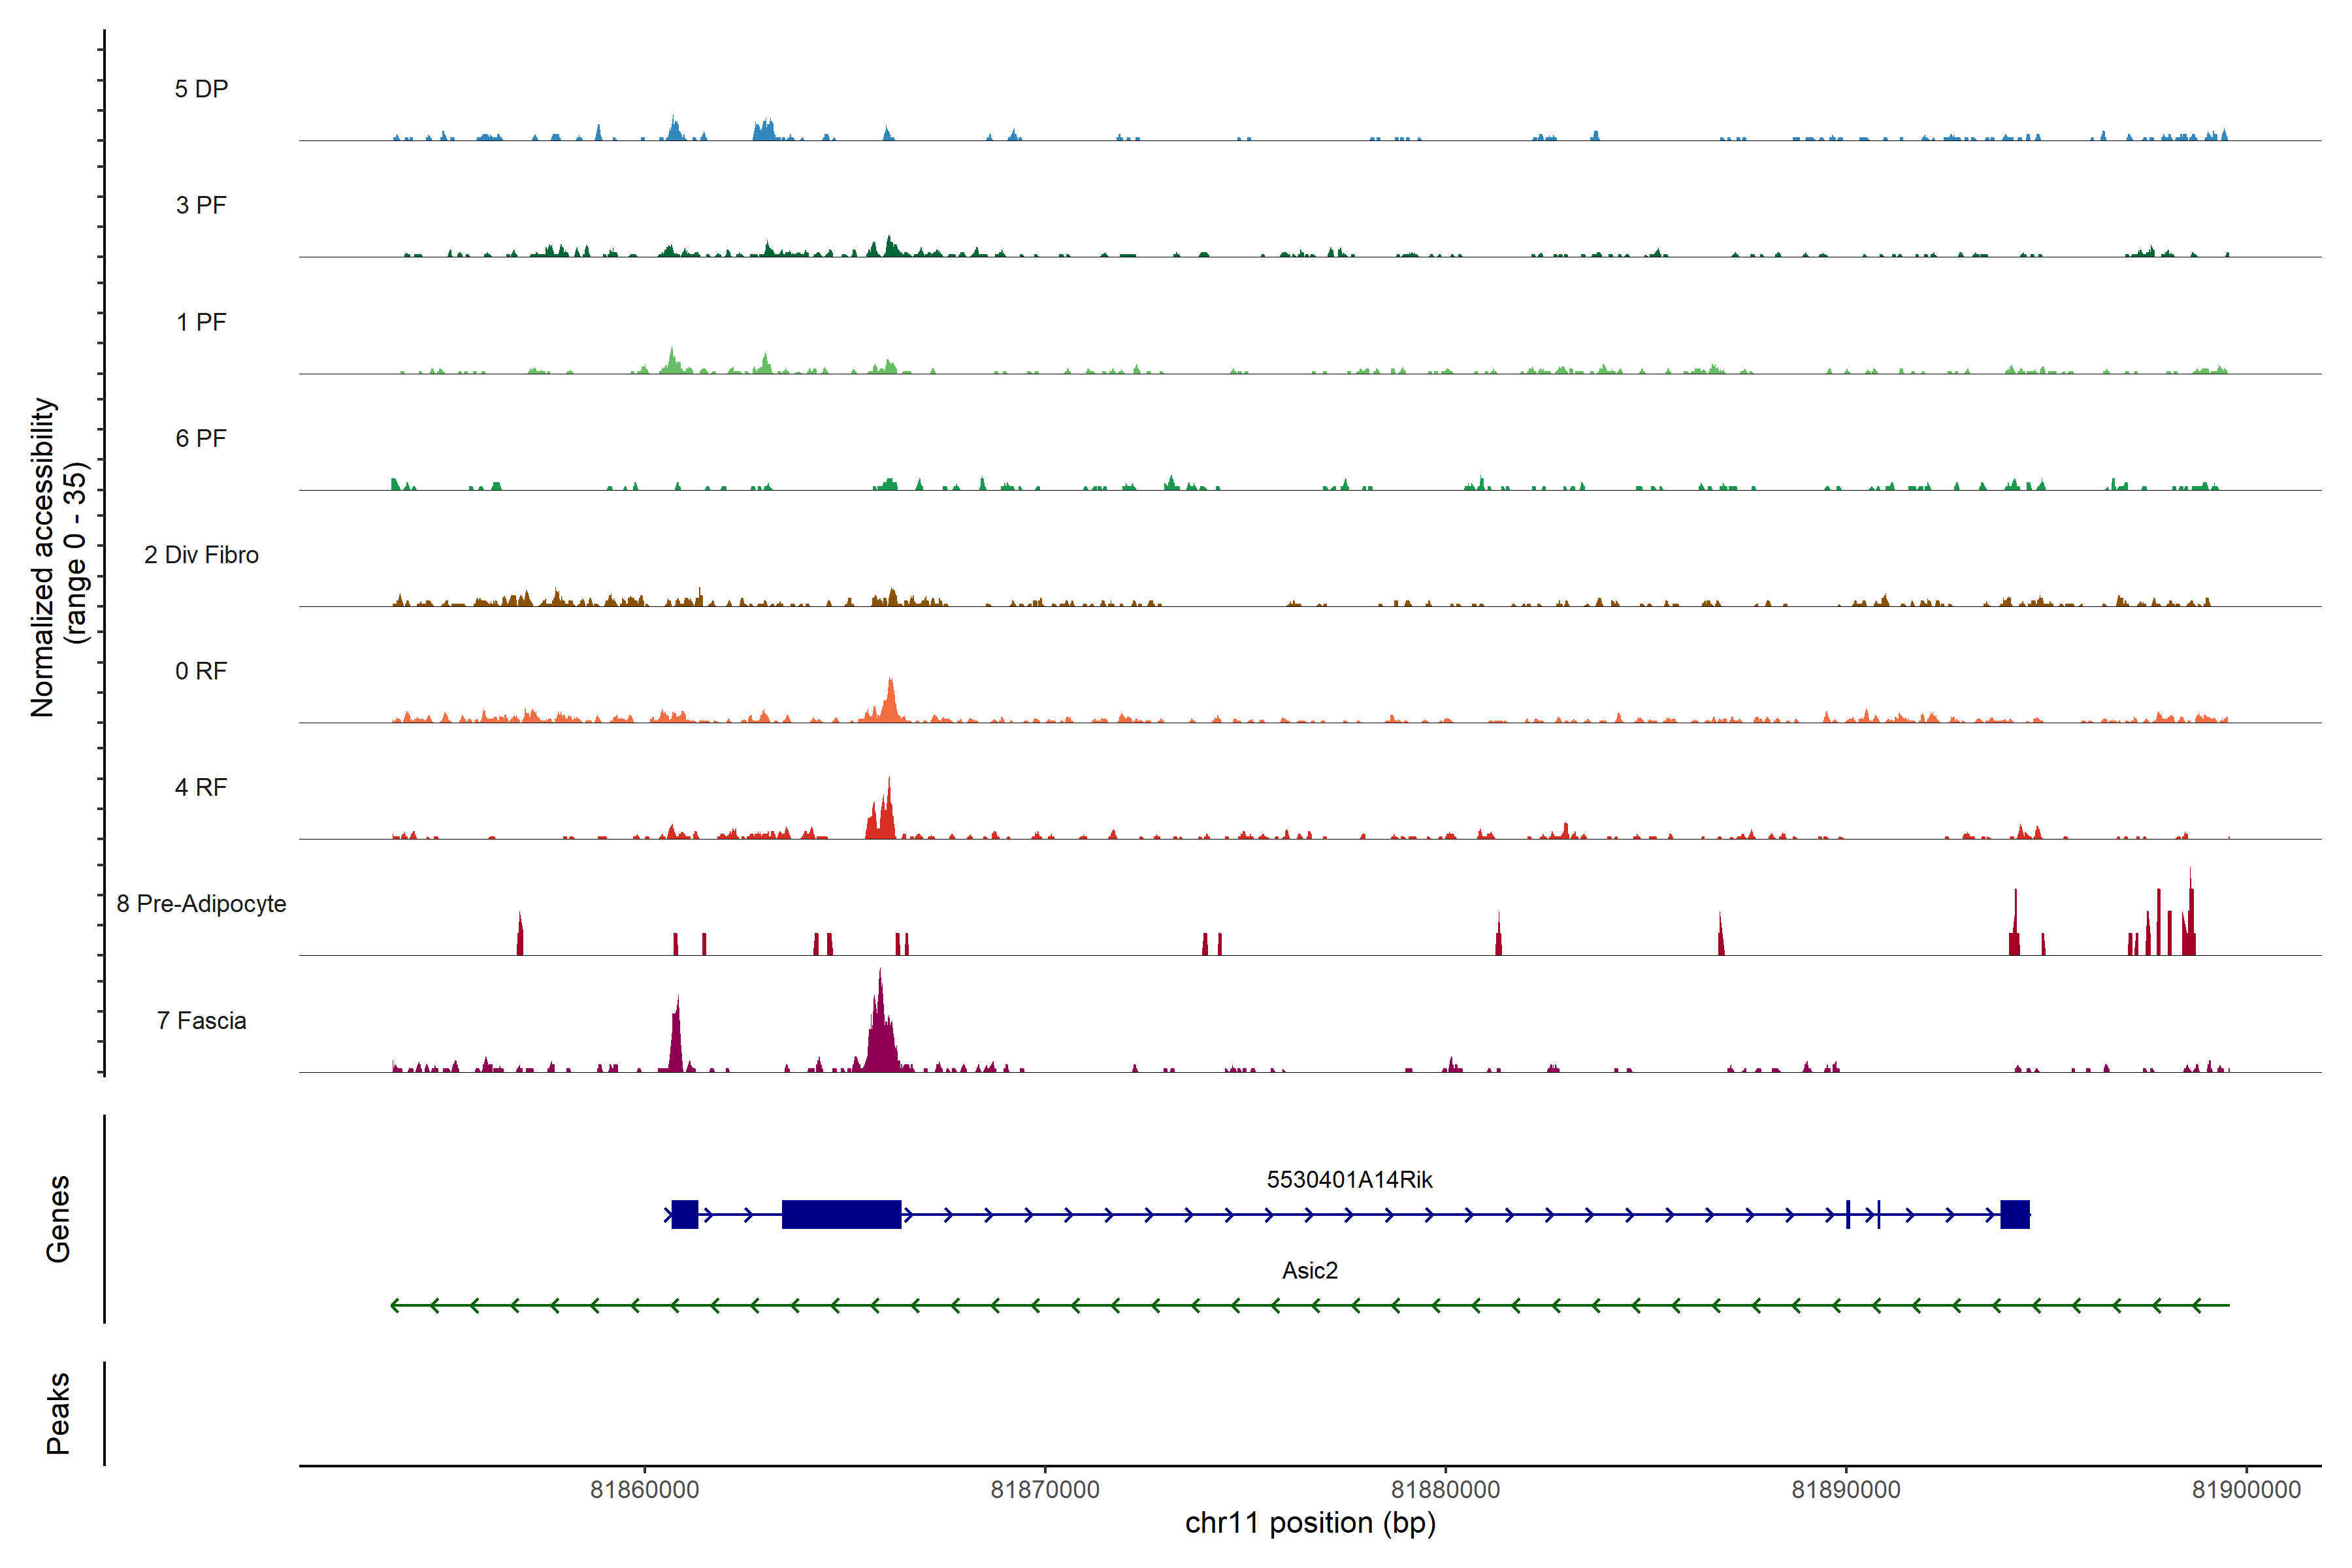Click the 5 DP track label
The height and width of the screenshot is (1568, 2352).
click(x=201, y=89)
